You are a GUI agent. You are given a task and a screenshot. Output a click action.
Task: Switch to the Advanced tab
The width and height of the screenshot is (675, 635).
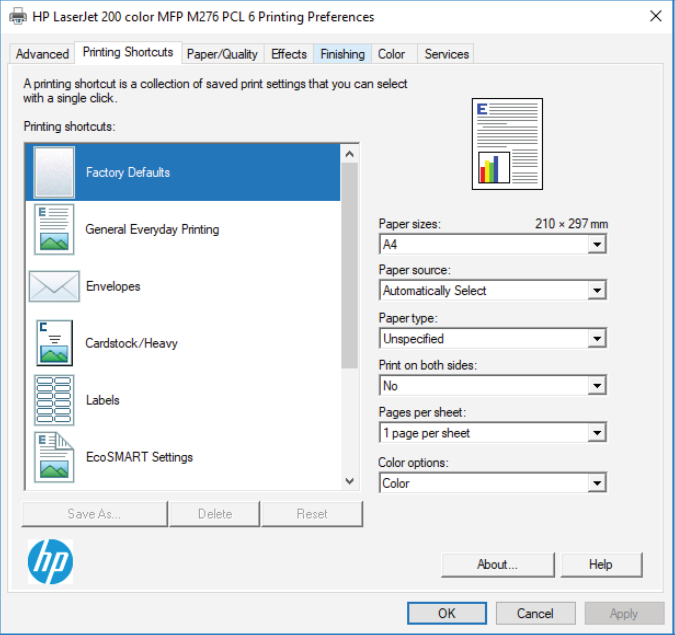[42, 54]
